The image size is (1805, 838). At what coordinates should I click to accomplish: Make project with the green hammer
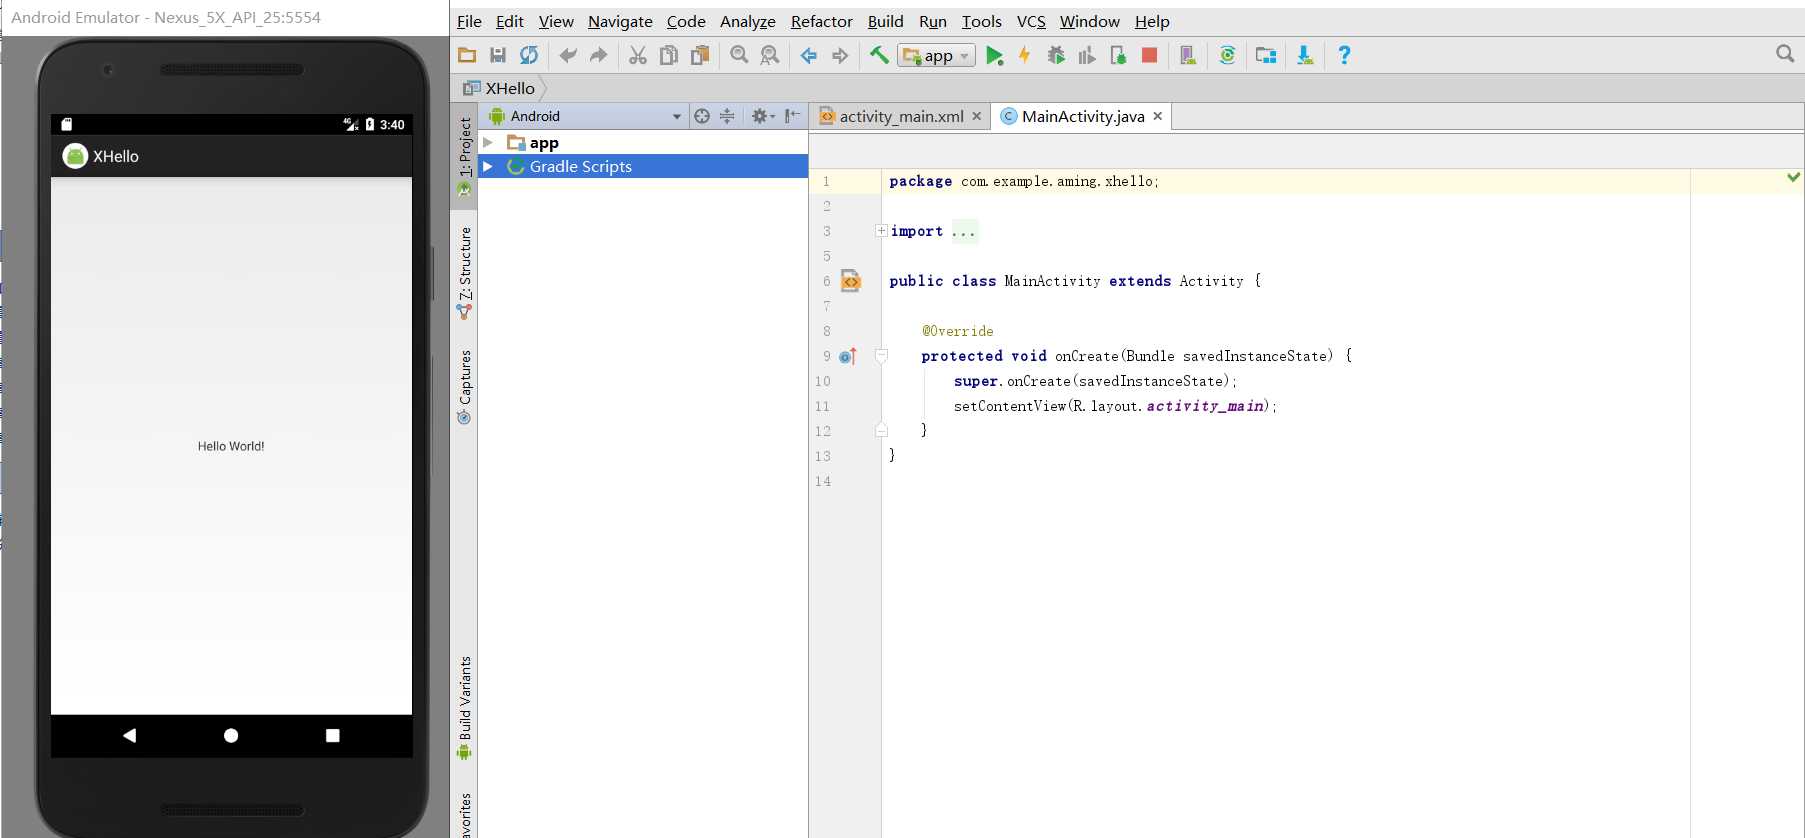click(879, 55)
